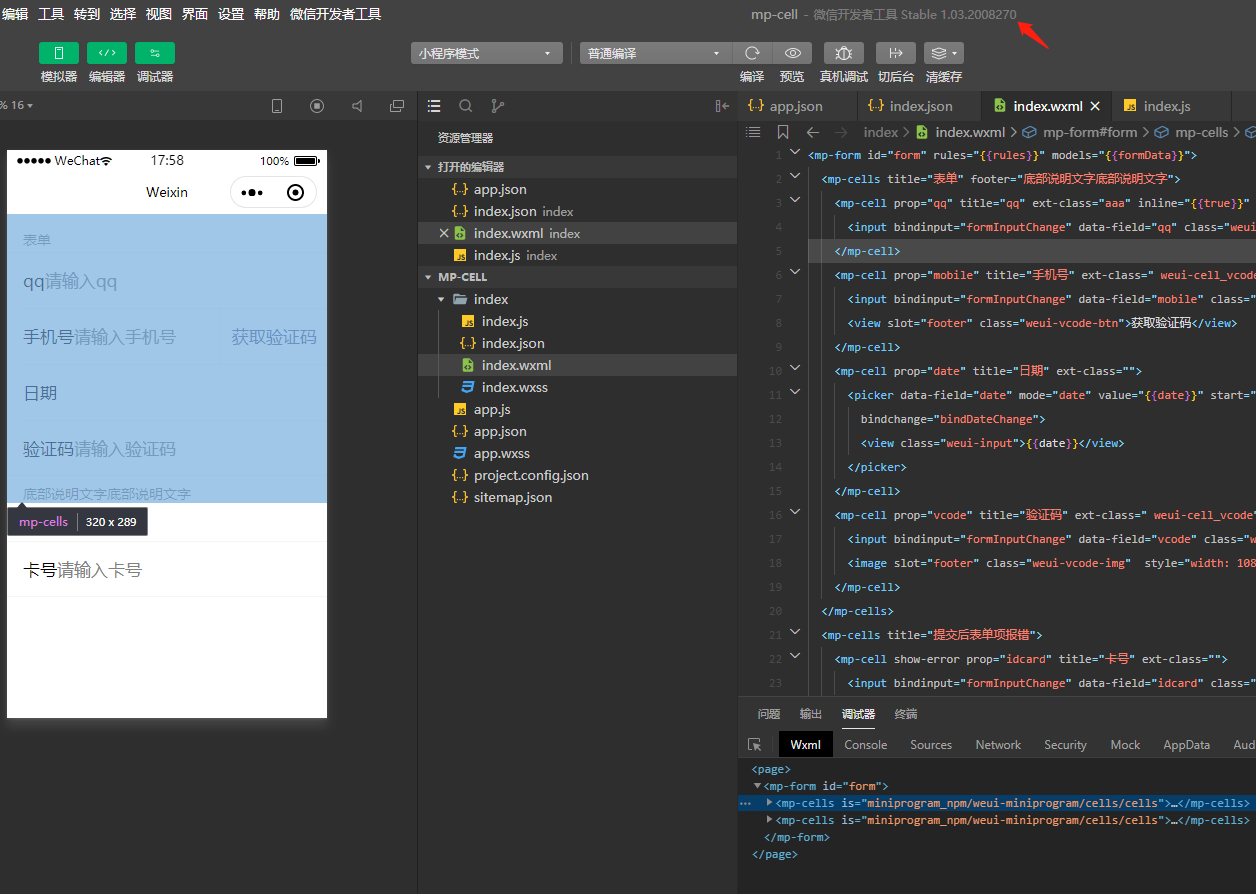
Task: Open the 编辑 menu
Action: (15, 14)
